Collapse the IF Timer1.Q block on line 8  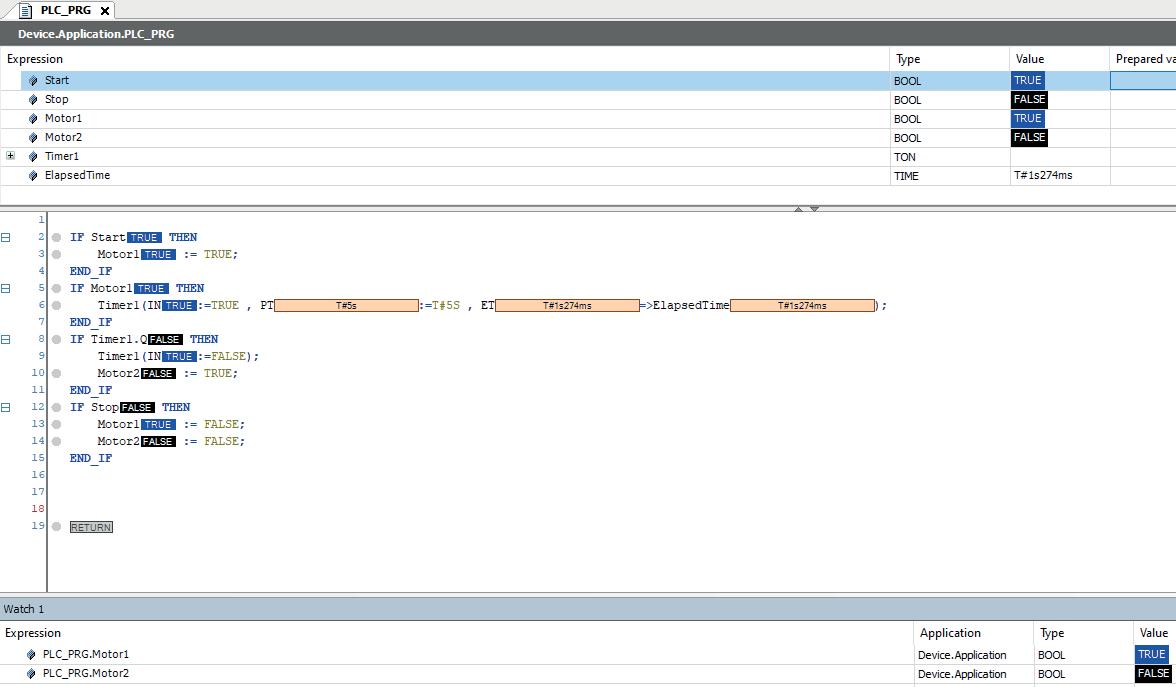tap(5, 339)
